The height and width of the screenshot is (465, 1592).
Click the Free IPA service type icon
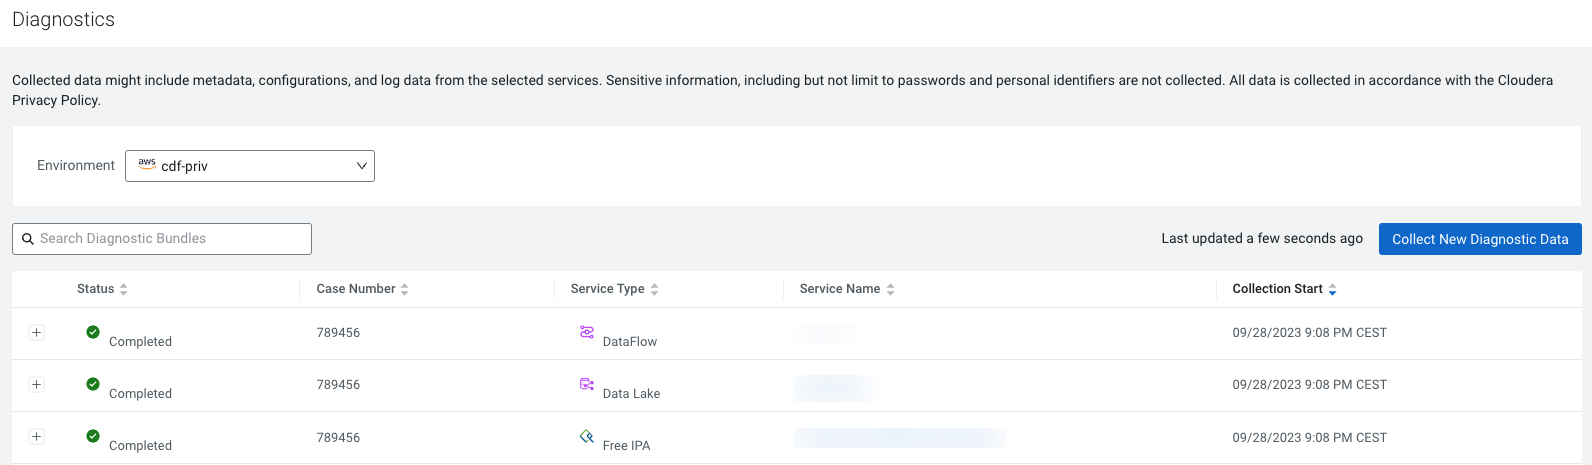(x=587, y=437)
